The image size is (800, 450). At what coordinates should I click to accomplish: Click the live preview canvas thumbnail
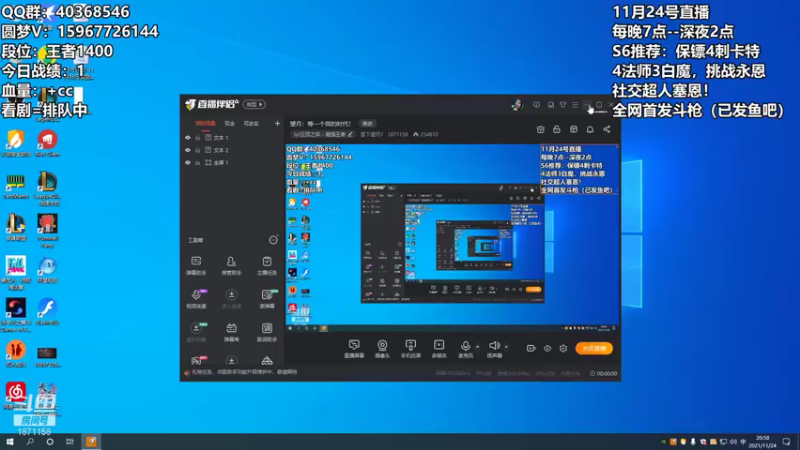[453, 238]
